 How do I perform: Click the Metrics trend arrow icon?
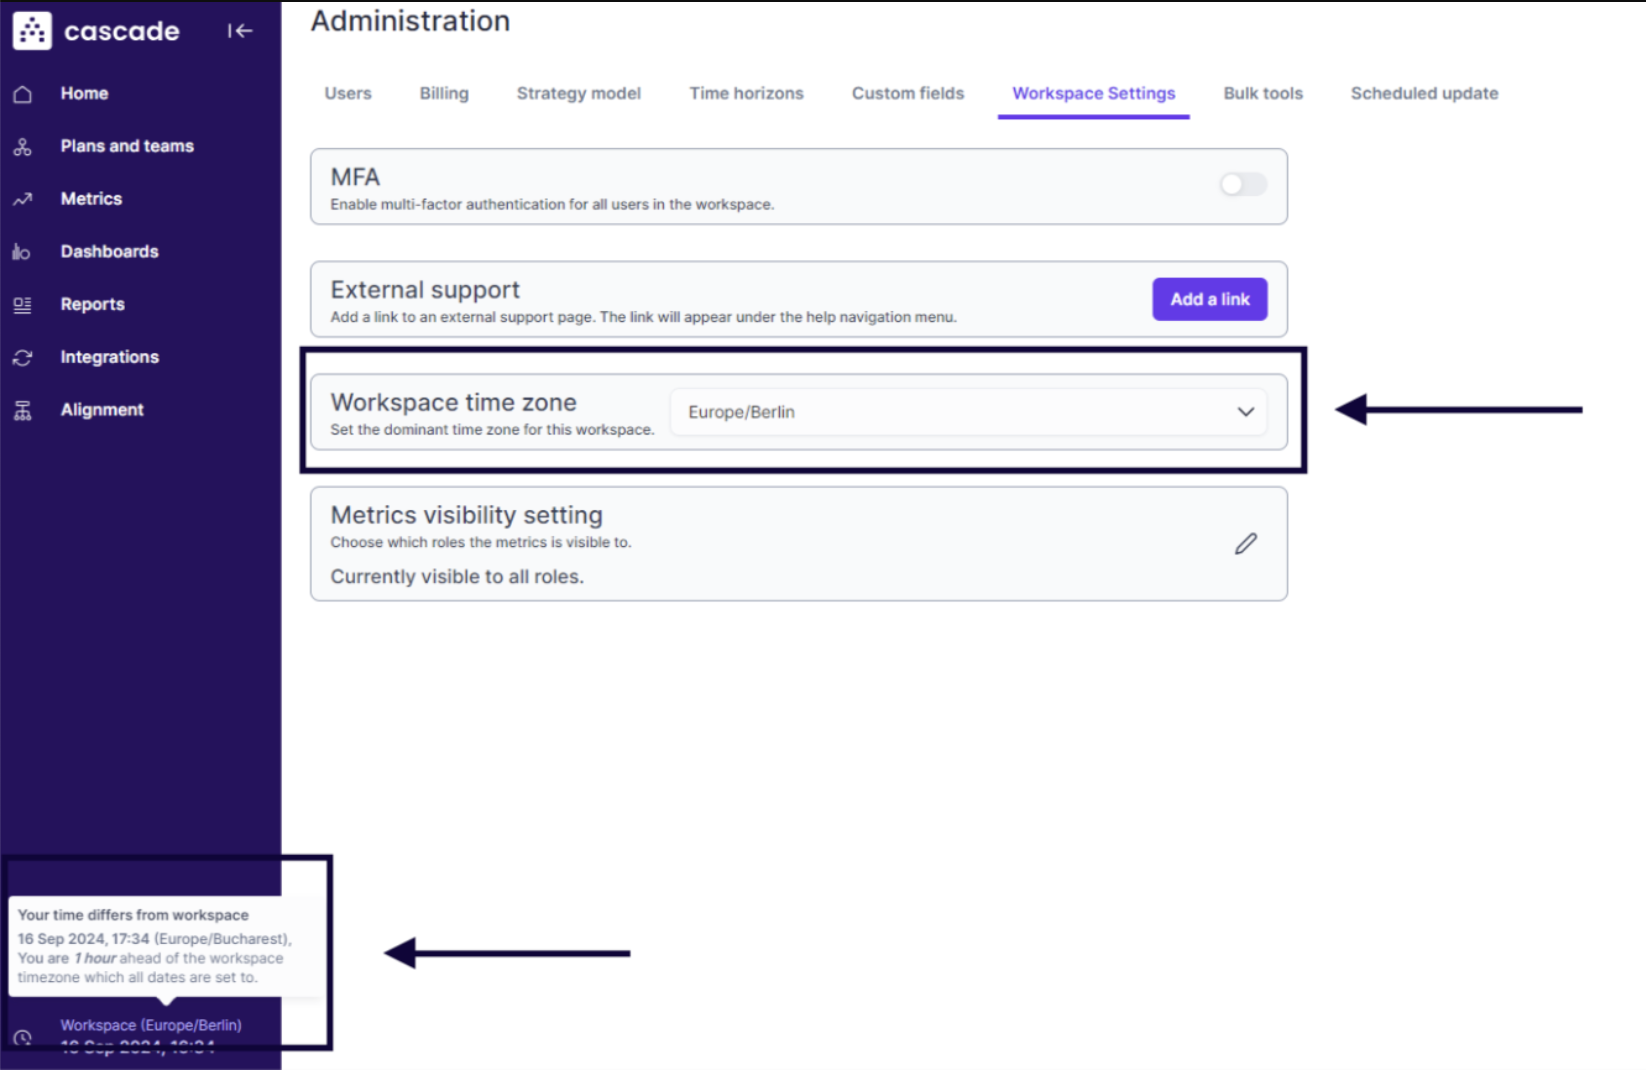click(x=23, y=199)
